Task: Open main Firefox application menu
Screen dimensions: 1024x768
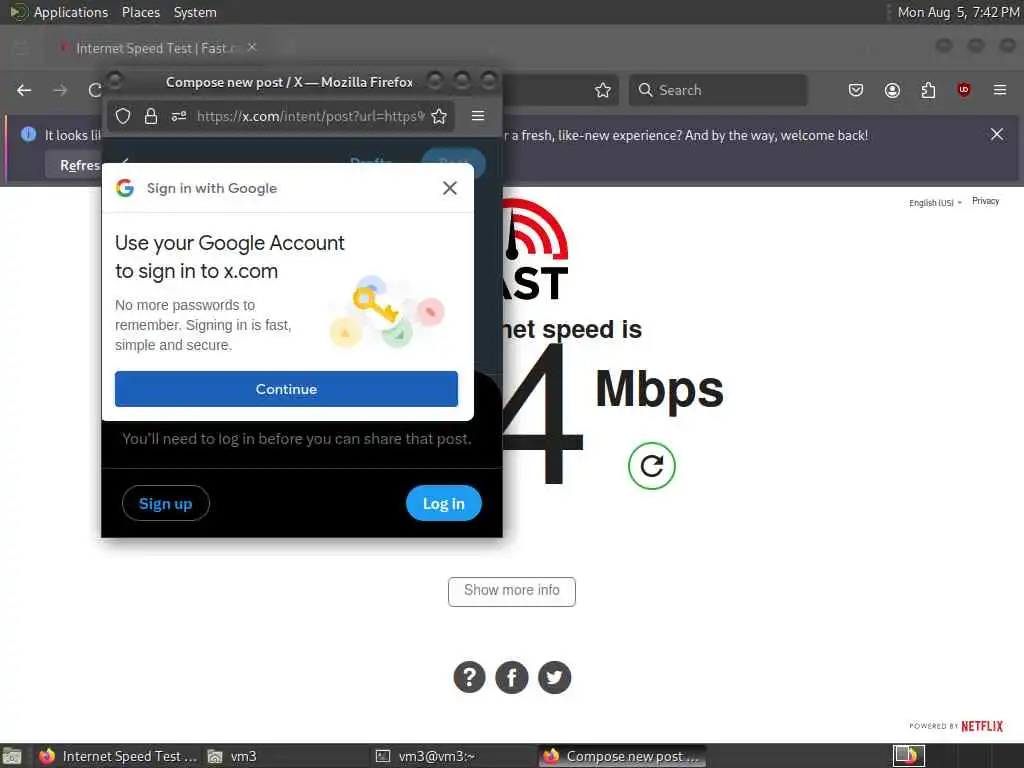Action: coord(1000,90)
